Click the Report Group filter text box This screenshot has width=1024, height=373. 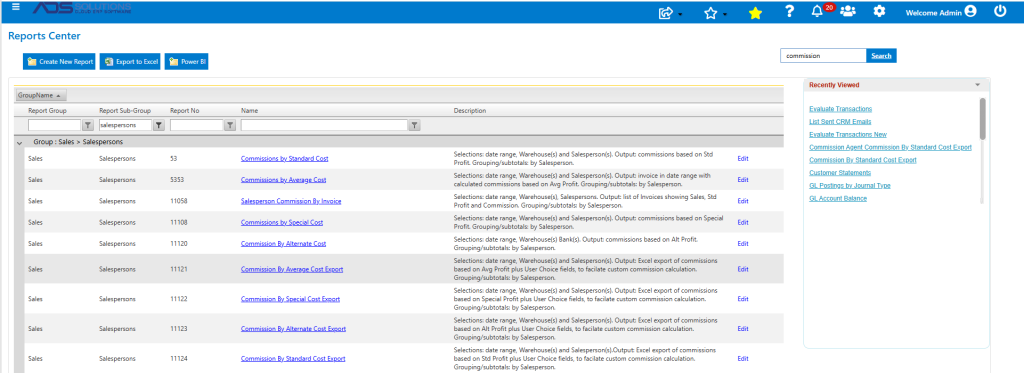54,125
